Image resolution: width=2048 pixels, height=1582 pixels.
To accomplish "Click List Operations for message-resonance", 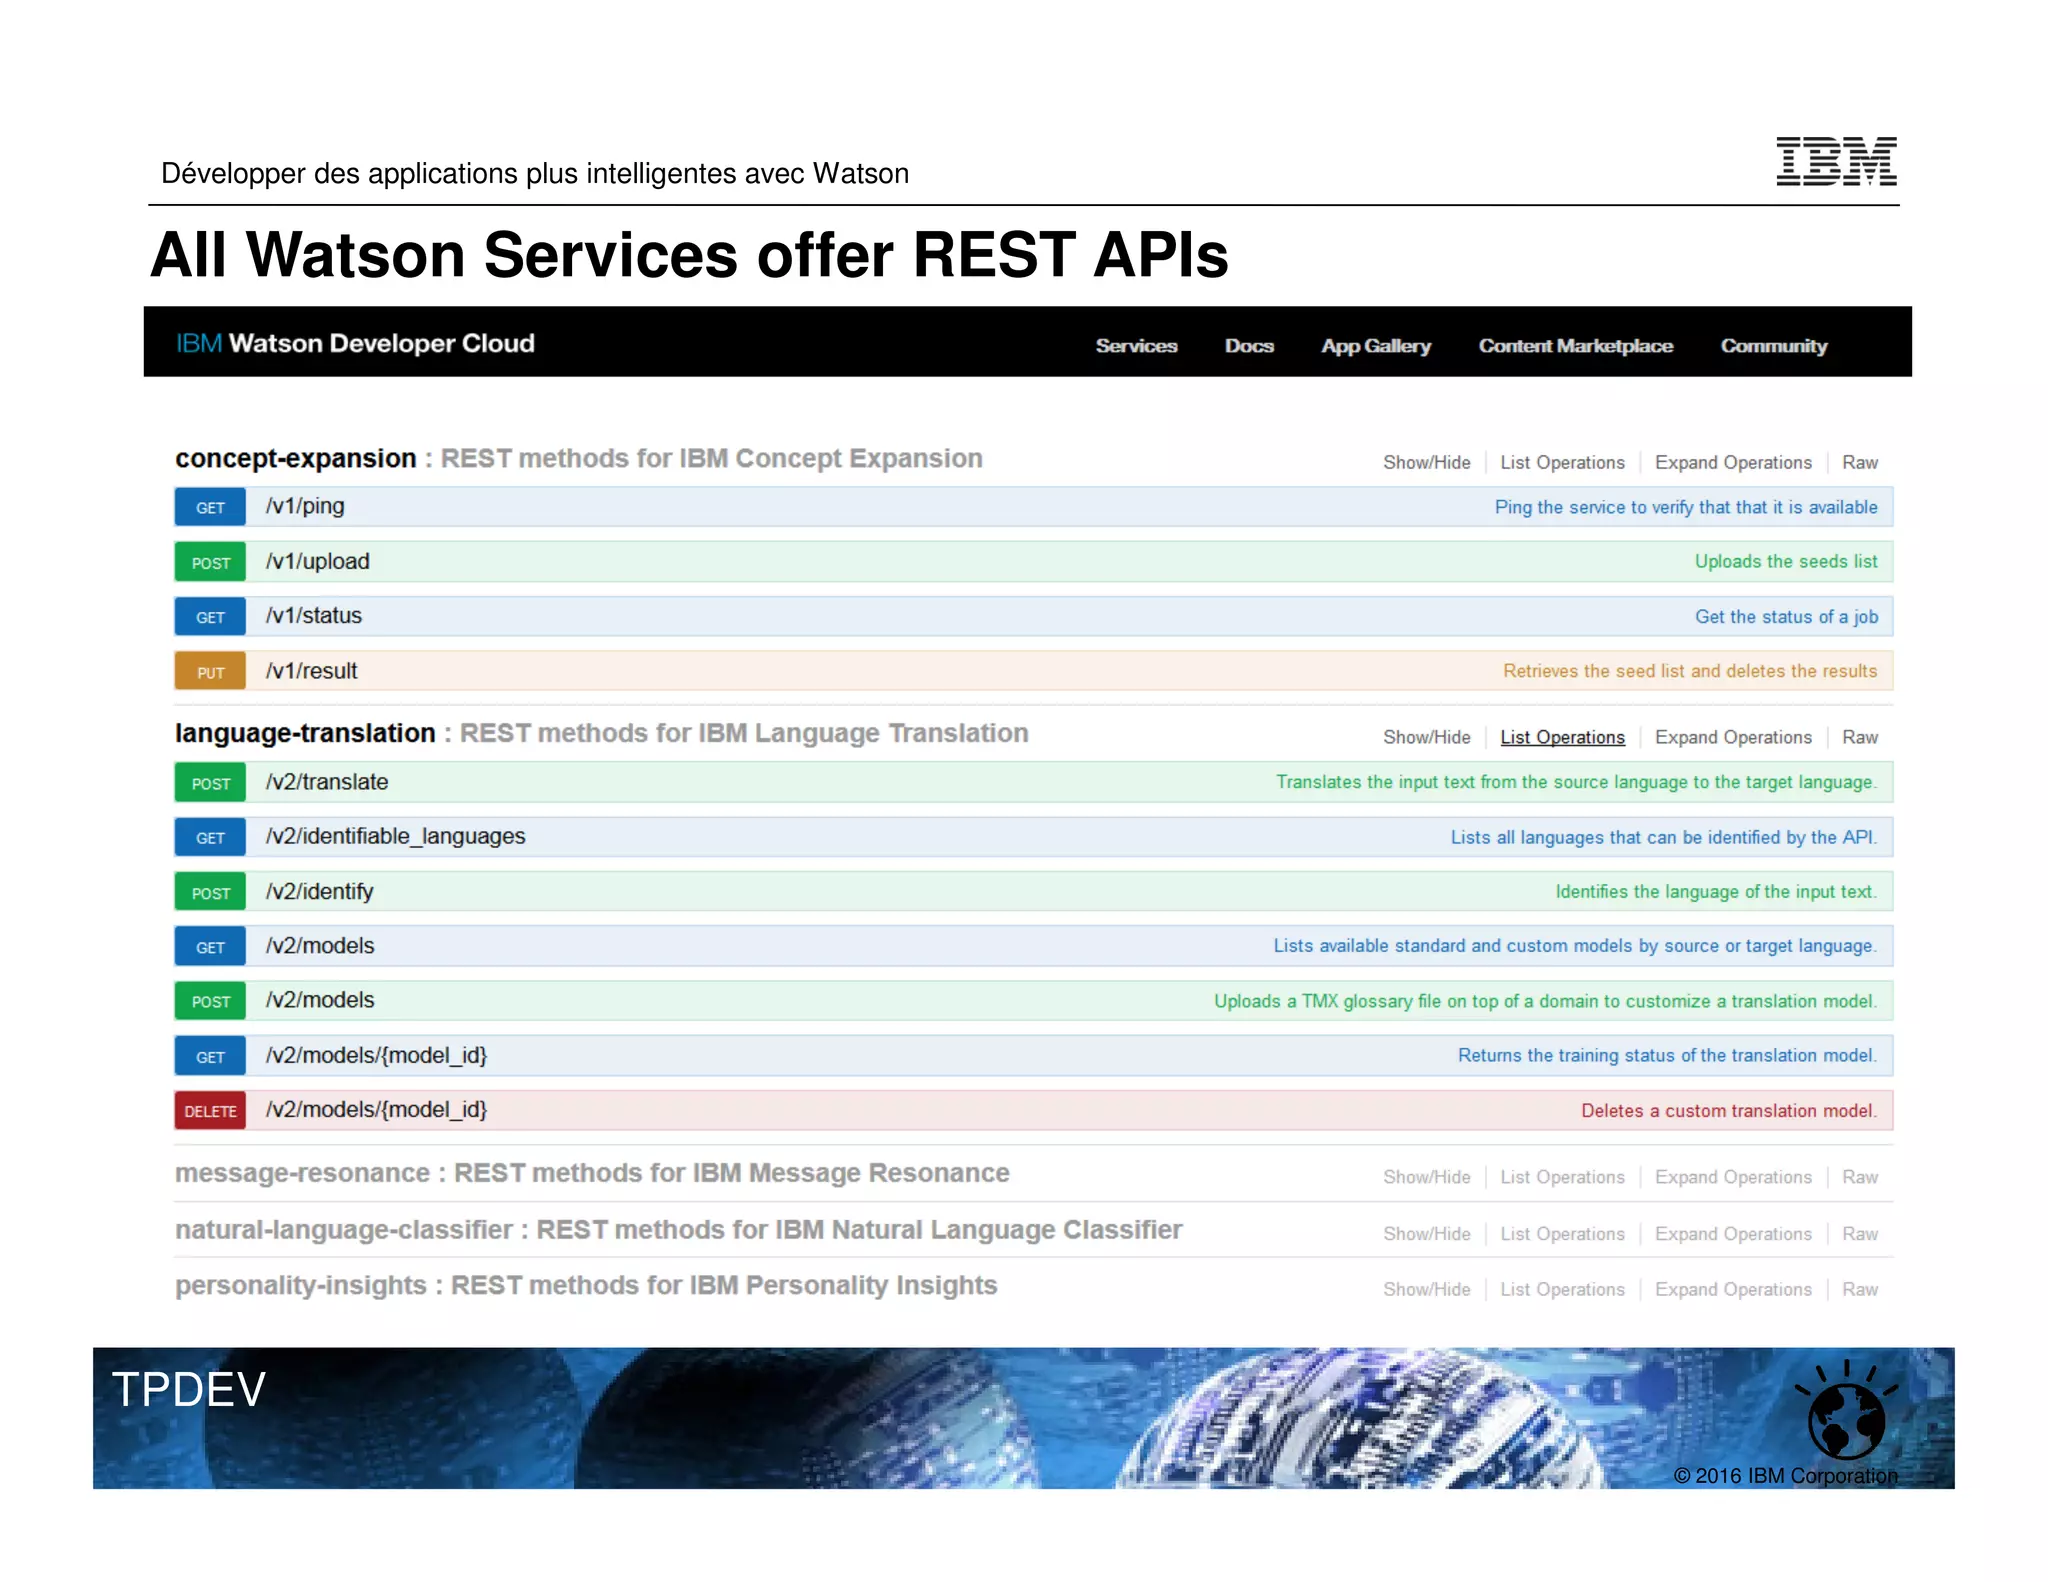I will tap(1562, 1177).
